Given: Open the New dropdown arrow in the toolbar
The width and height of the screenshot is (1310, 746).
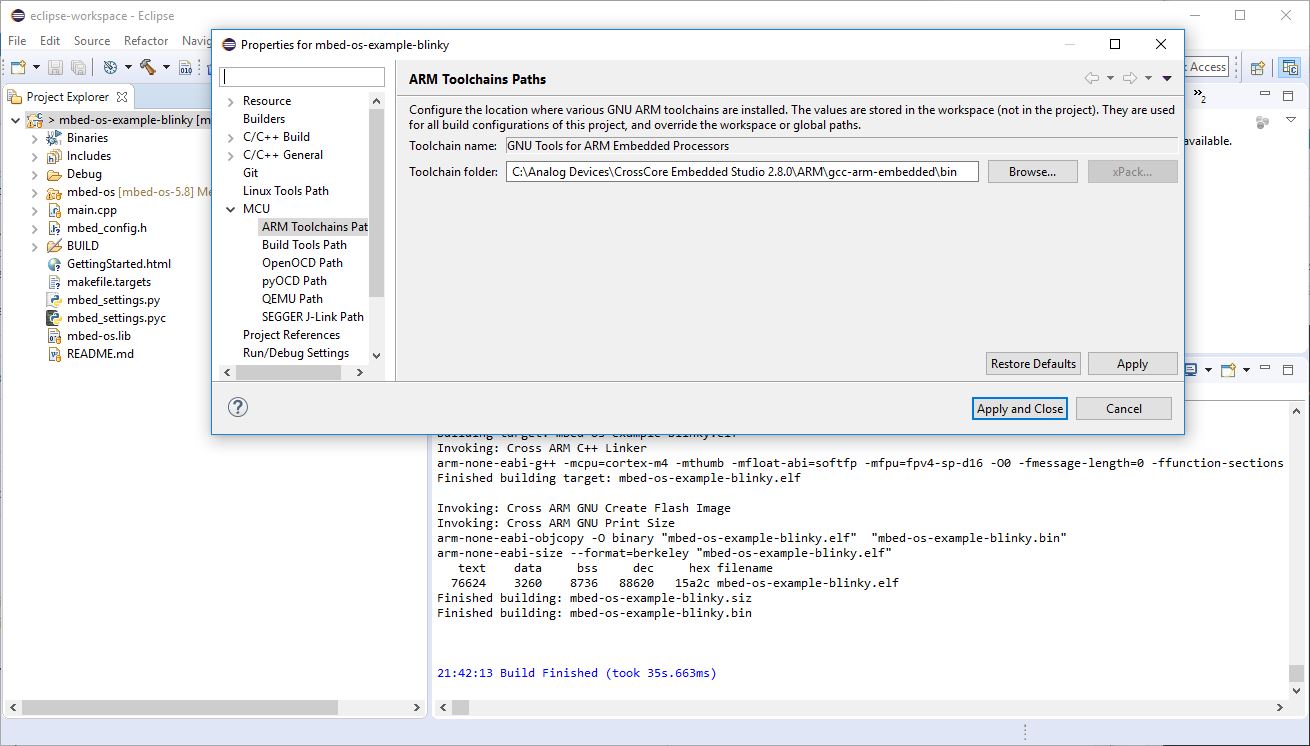Looking at the screenshot, I should pyautogui.click(x=36, y=67).
